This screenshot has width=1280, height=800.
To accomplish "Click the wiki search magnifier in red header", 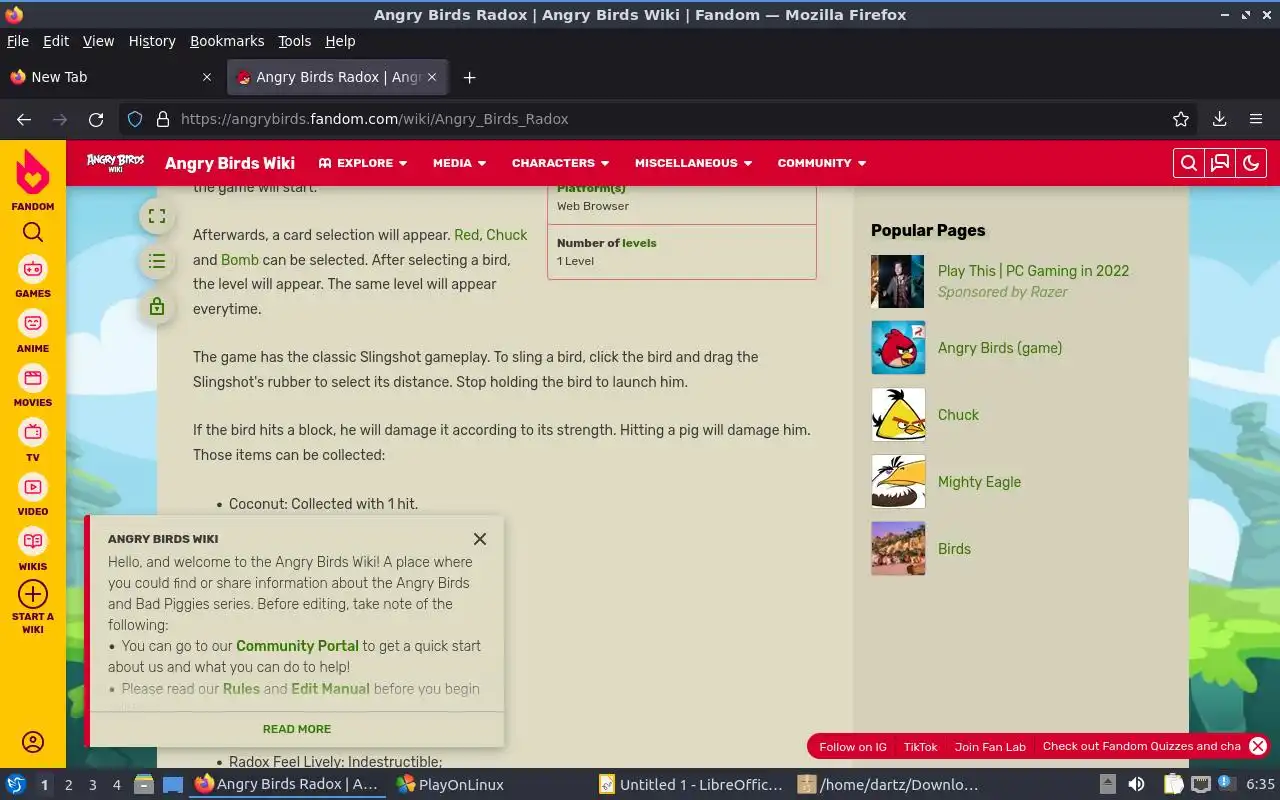I will coord(1188,163).
